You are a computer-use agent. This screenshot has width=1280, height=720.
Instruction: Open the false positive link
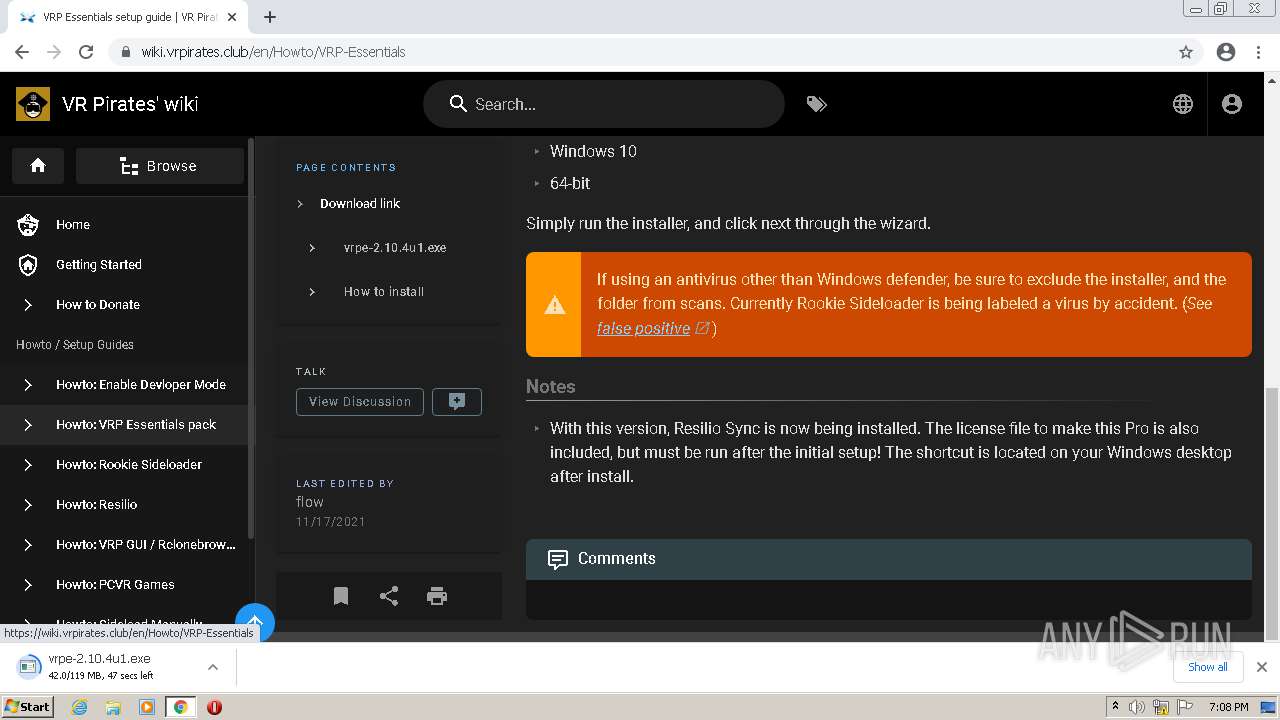click(x=644, y=328)
